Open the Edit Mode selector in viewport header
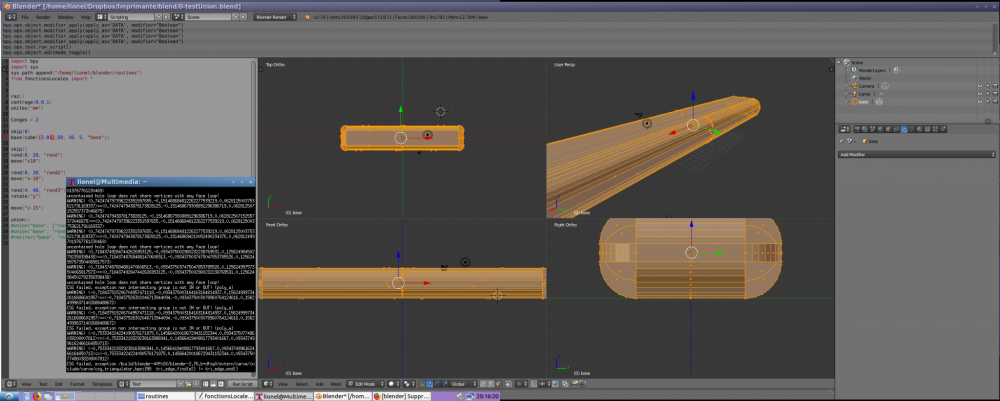 point(363,383)
